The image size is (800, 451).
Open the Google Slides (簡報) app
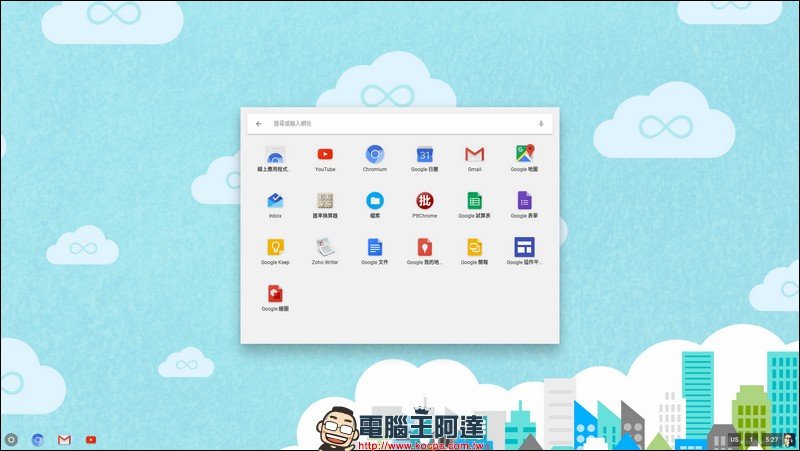(x=474, y=247)
